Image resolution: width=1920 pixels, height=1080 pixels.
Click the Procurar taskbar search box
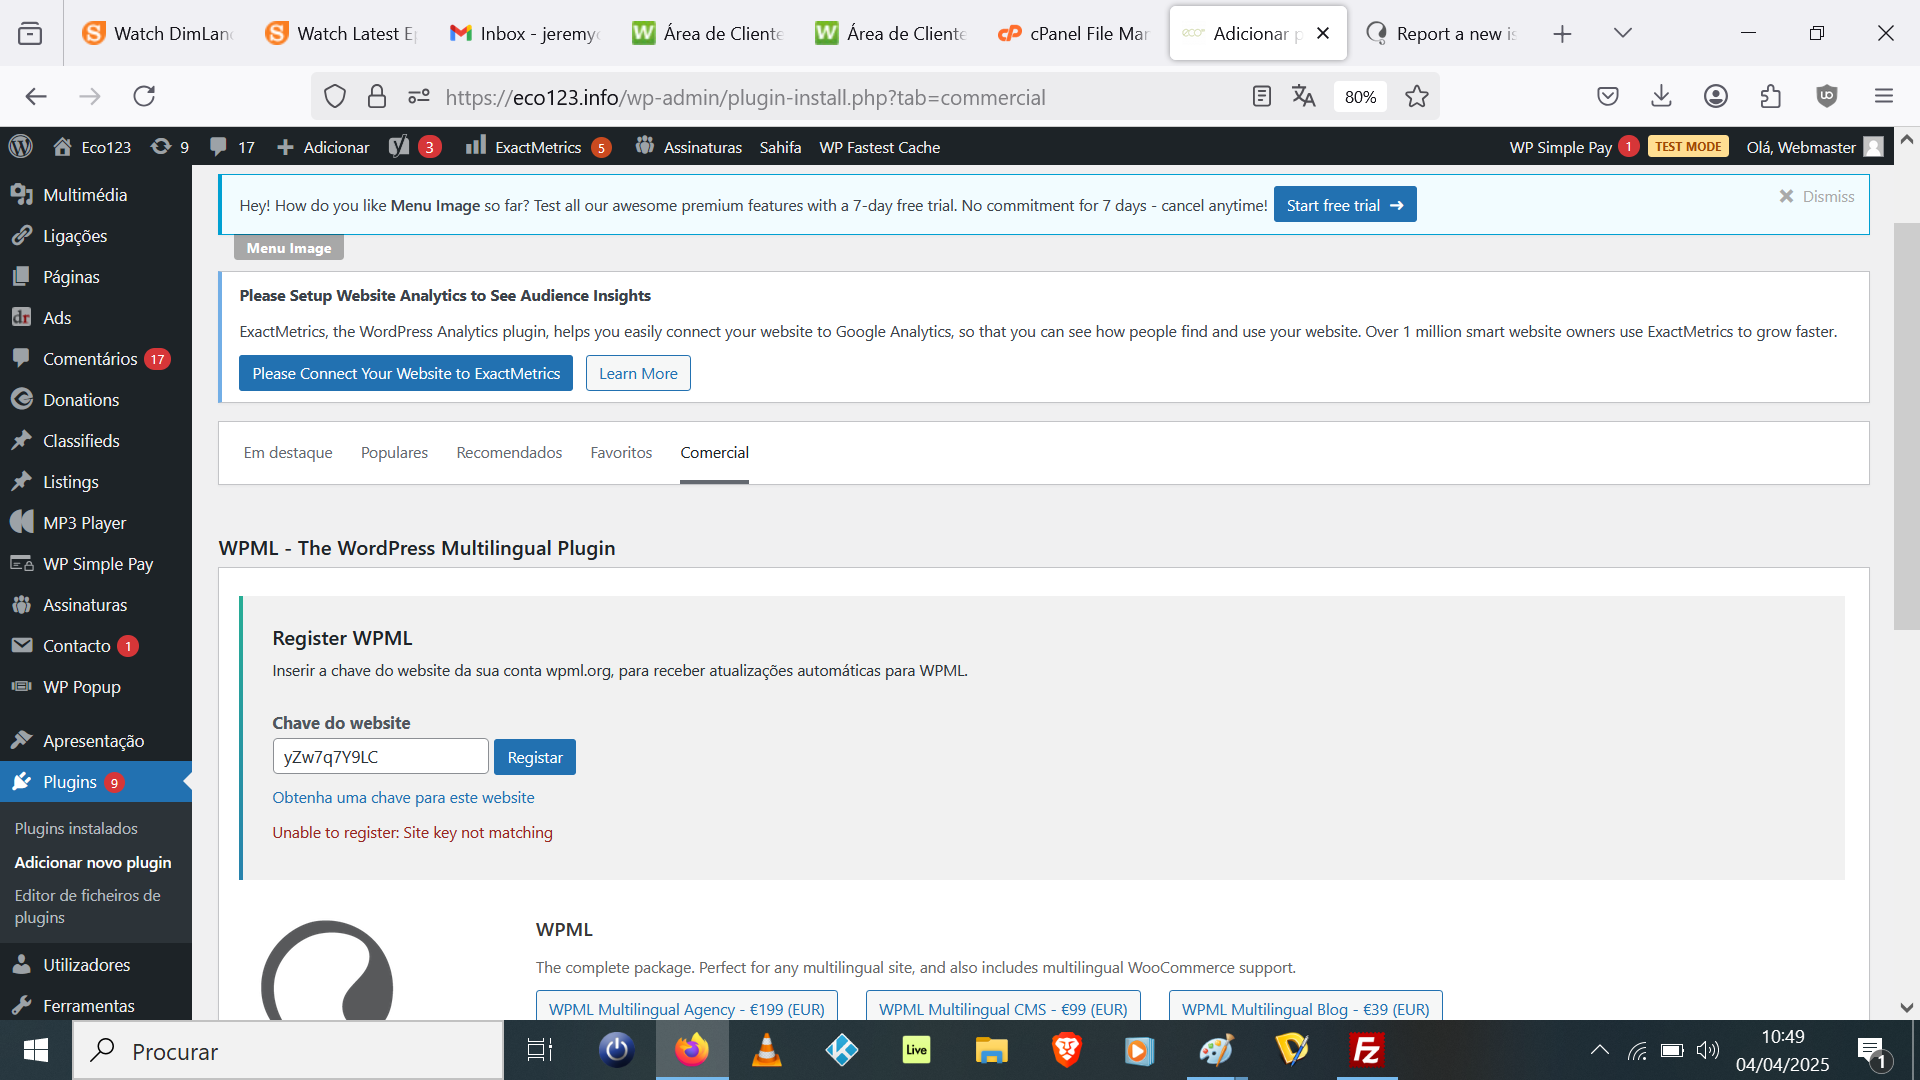288,1051
